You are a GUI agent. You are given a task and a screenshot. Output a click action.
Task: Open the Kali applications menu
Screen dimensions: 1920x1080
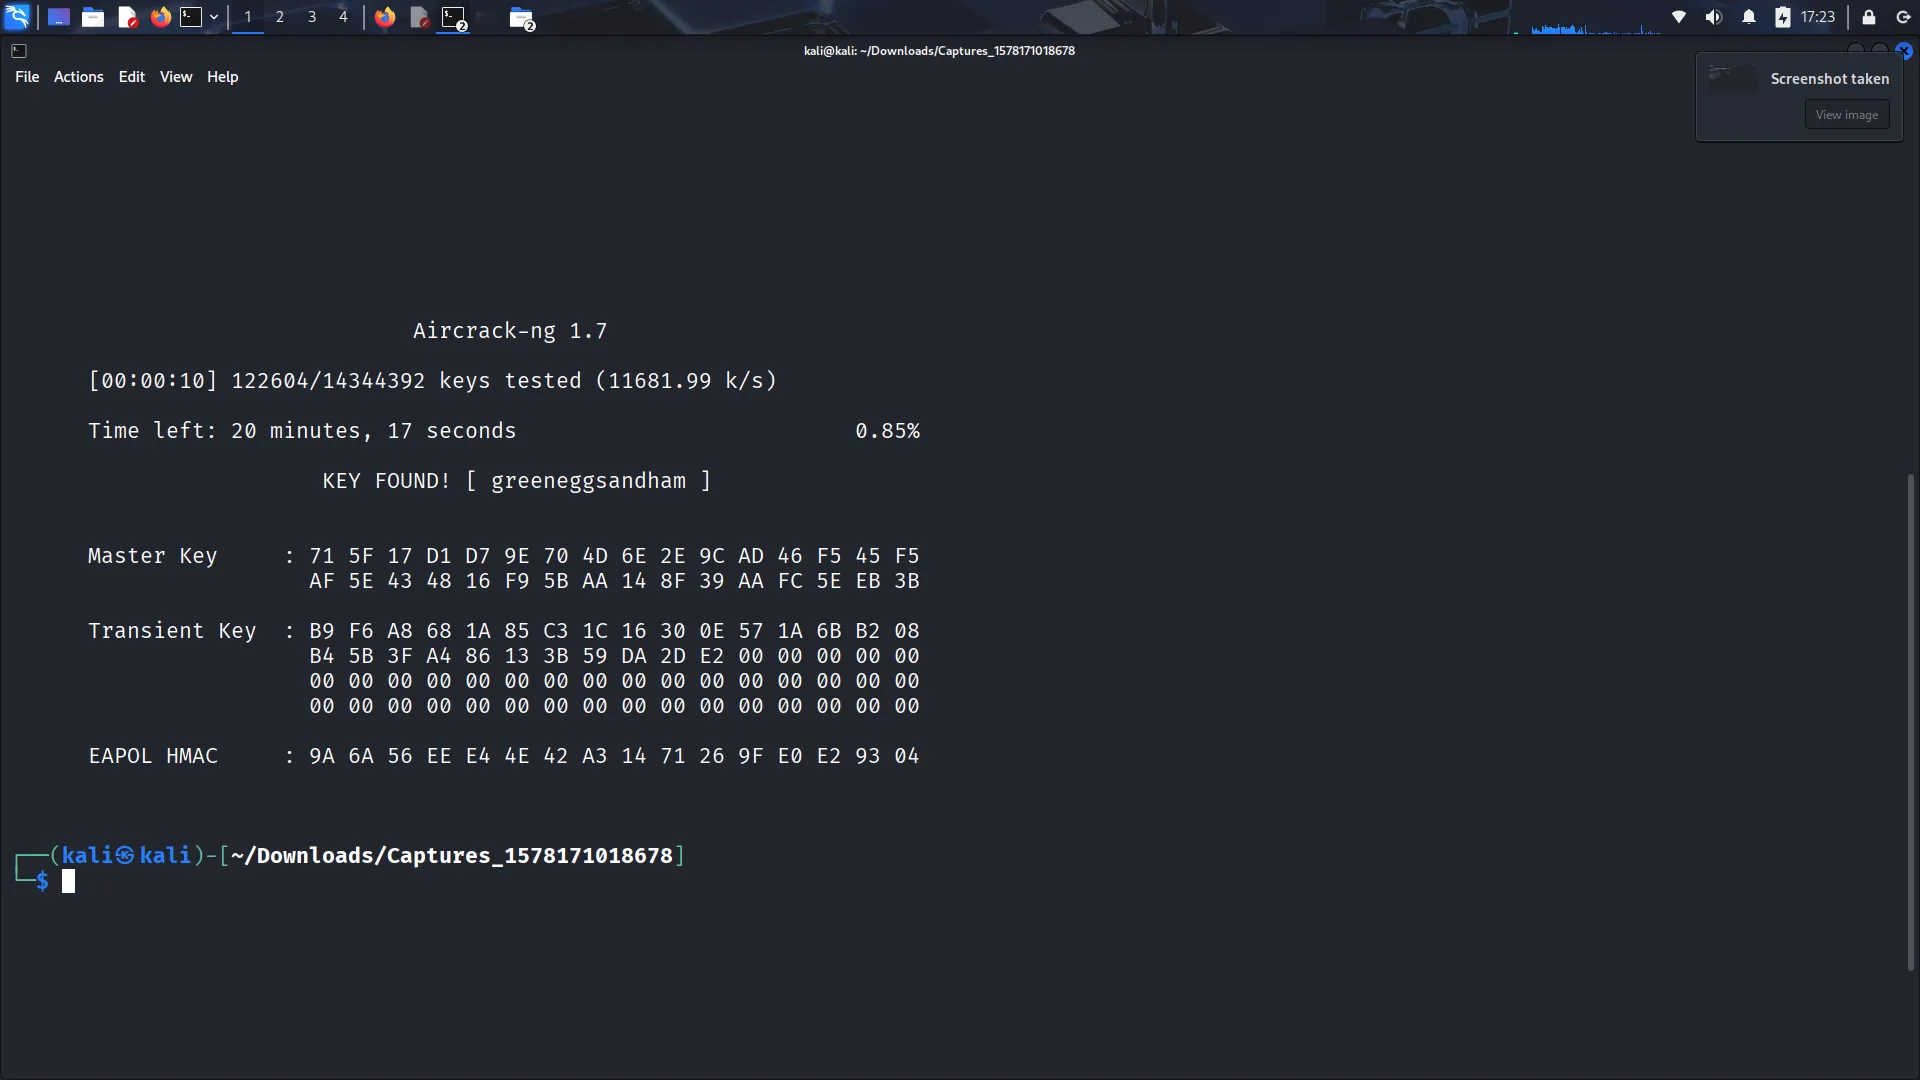17,17
